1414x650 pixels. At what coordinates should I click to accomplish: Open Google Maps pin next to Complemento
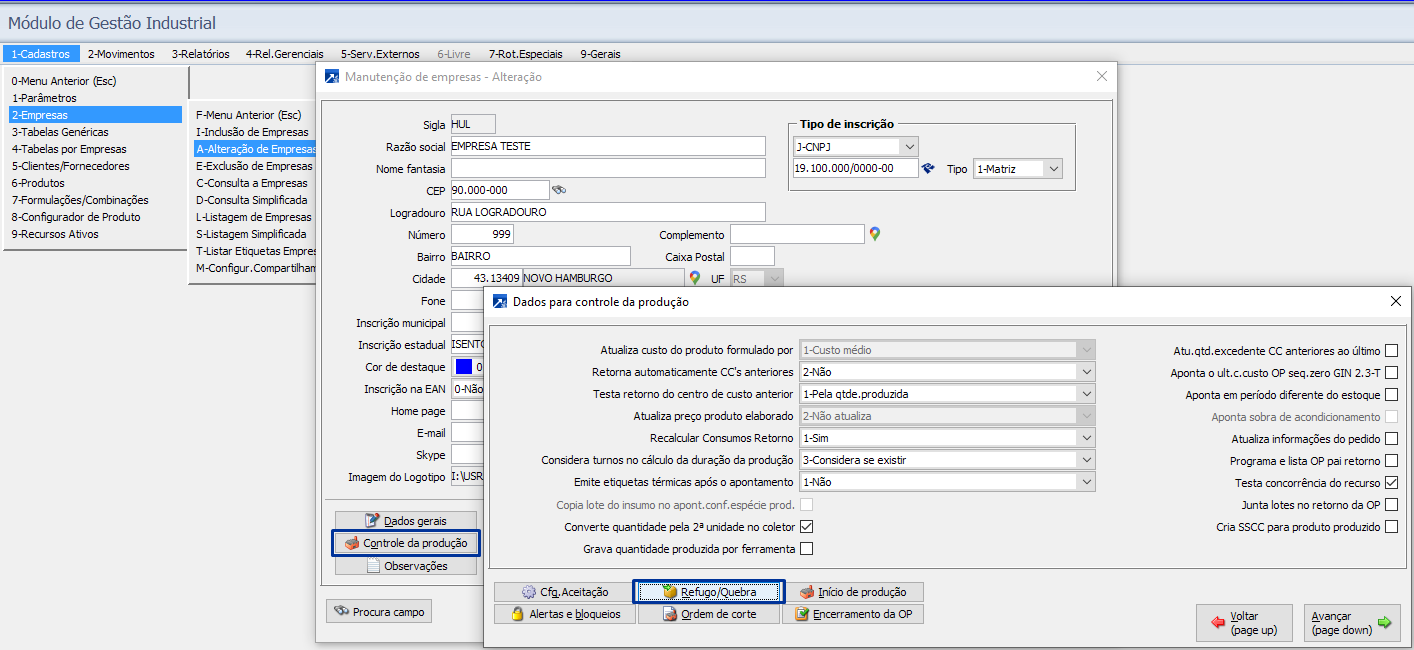(875, 234)
